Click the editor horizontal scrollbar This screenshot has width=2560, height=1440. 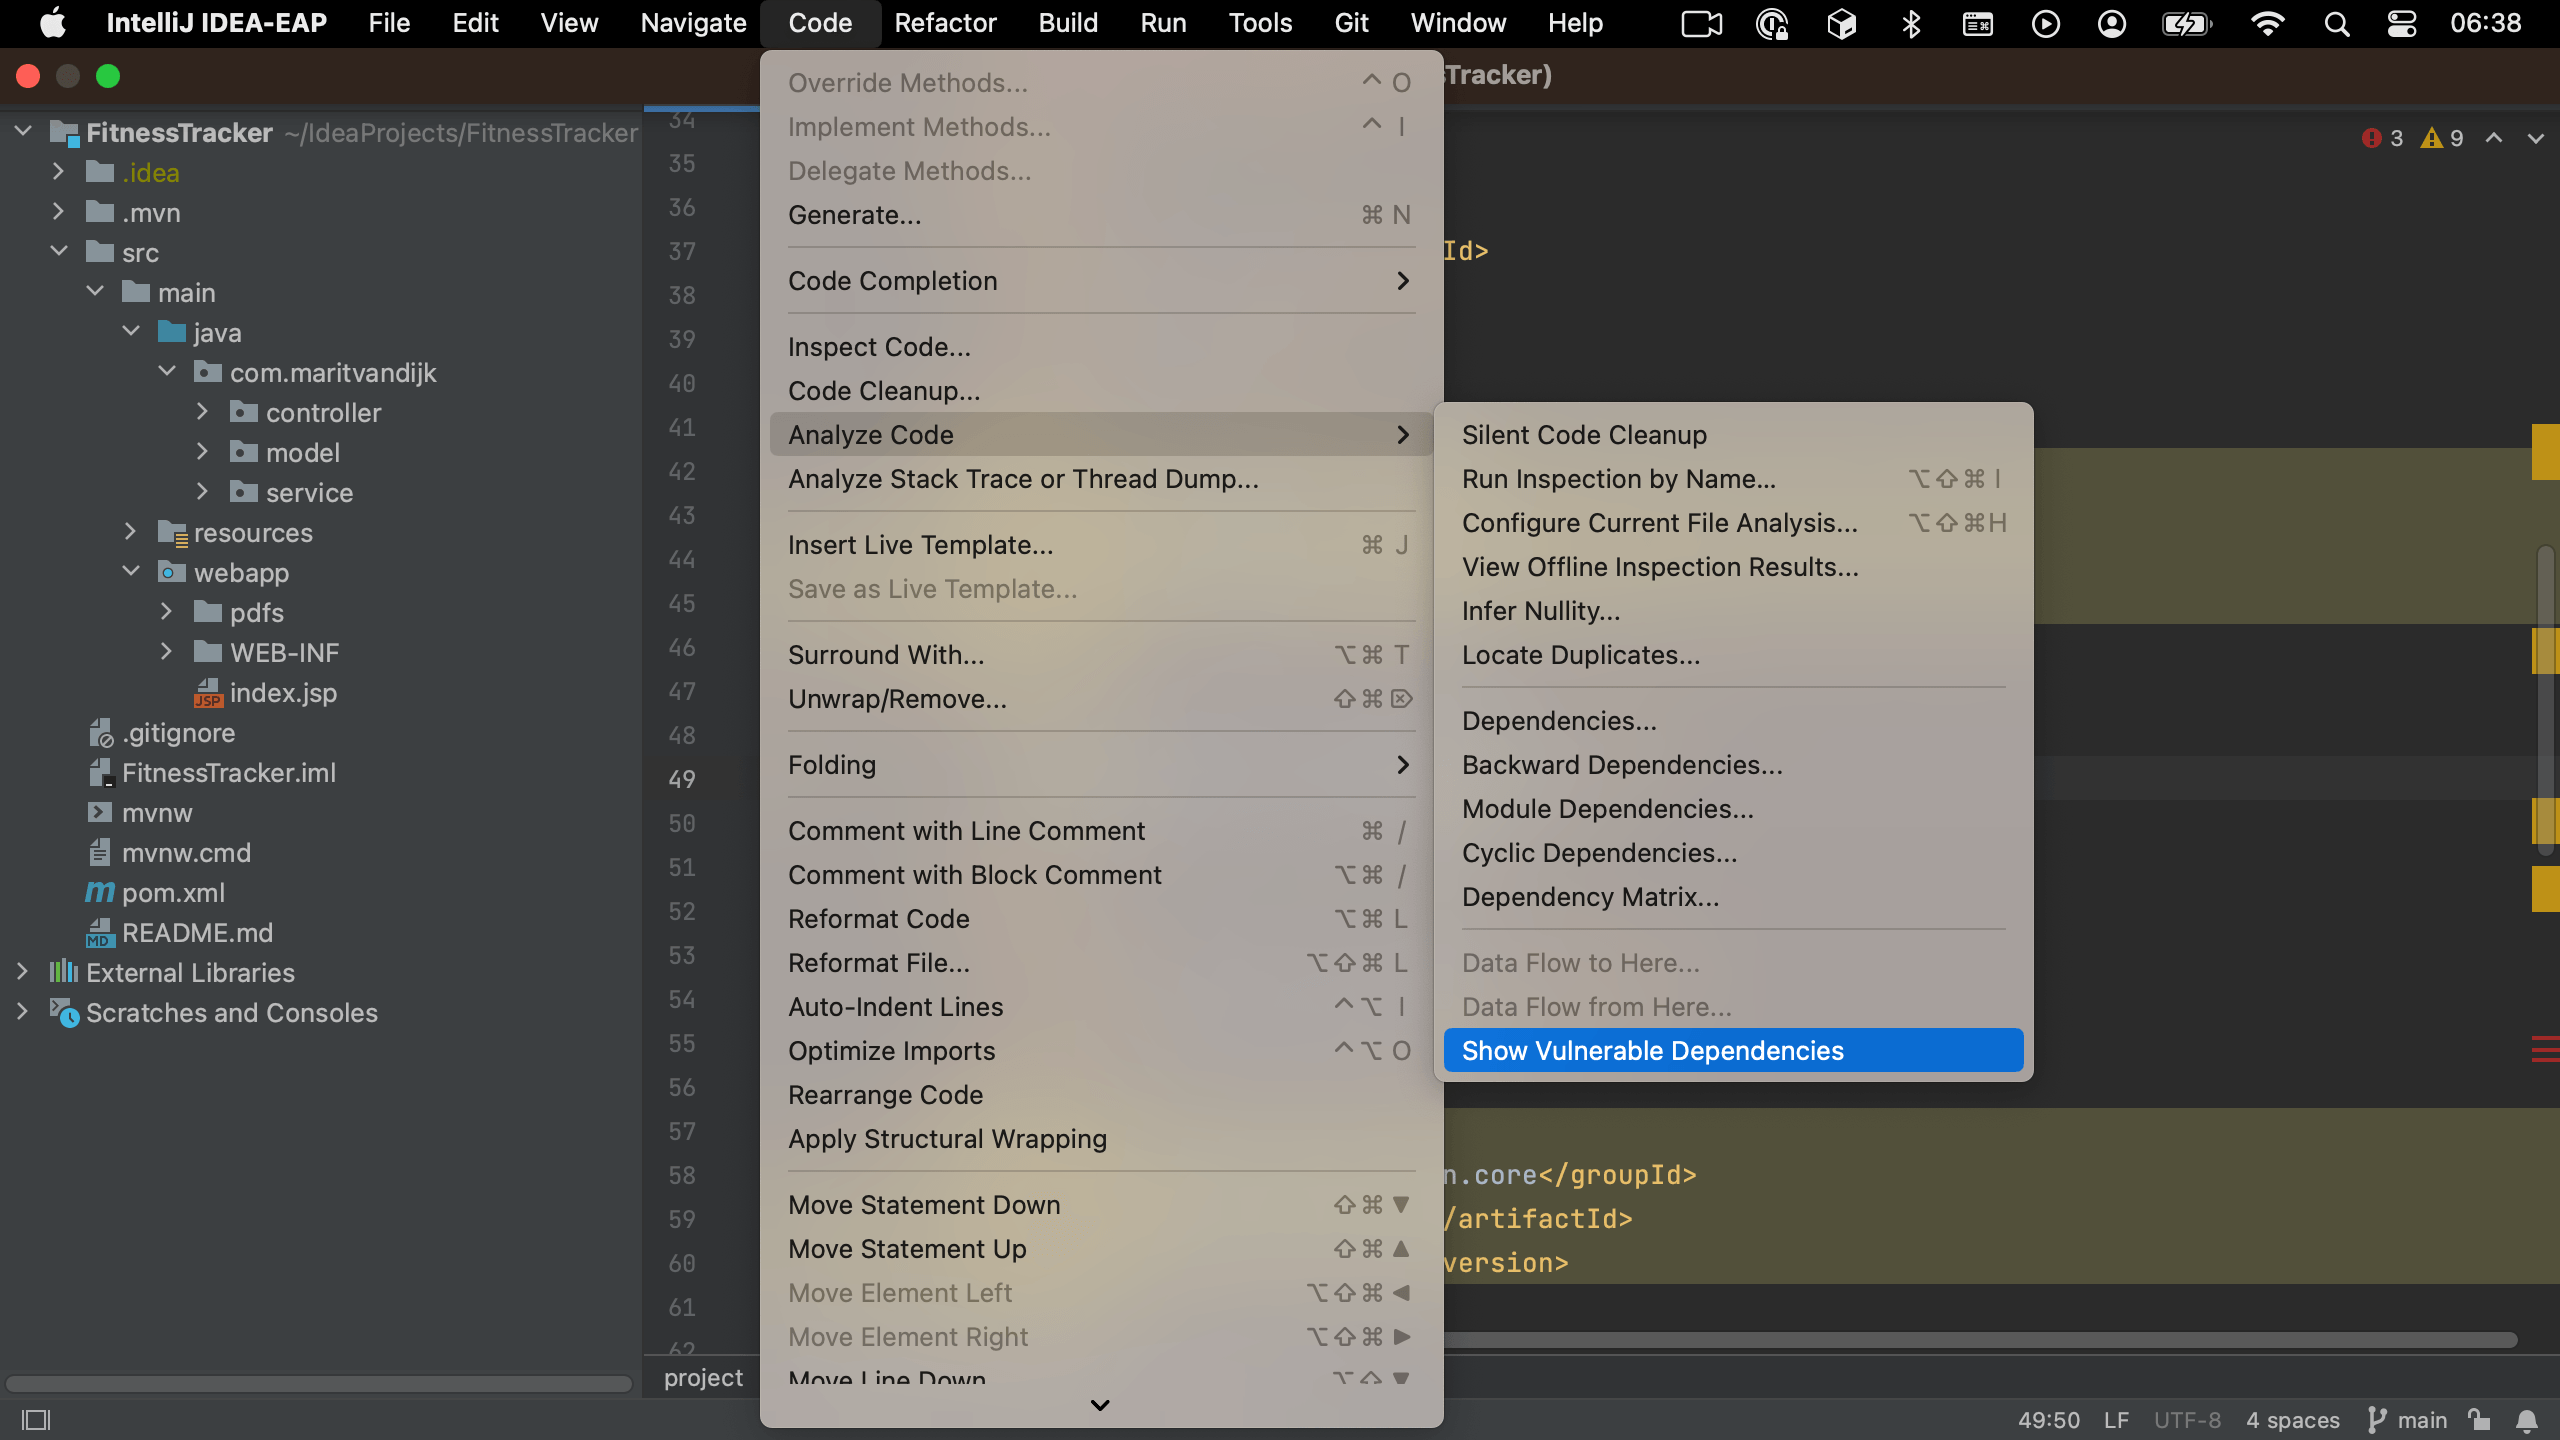[1980, 1339]
